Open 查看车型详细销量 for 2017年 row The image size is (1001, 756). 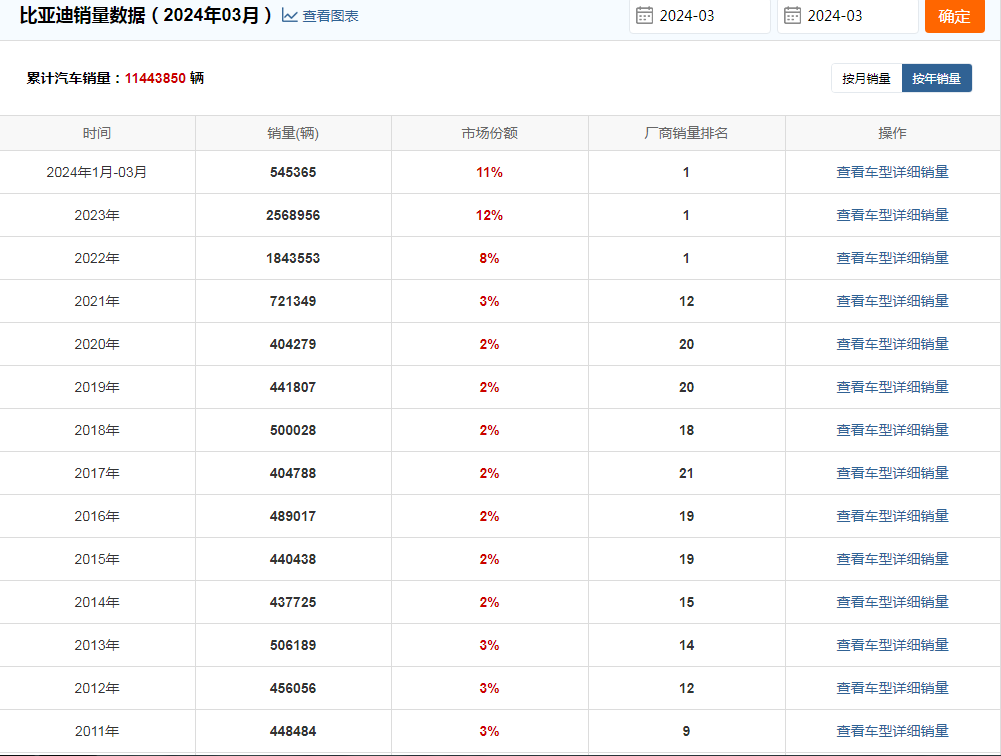coord(892,473)
